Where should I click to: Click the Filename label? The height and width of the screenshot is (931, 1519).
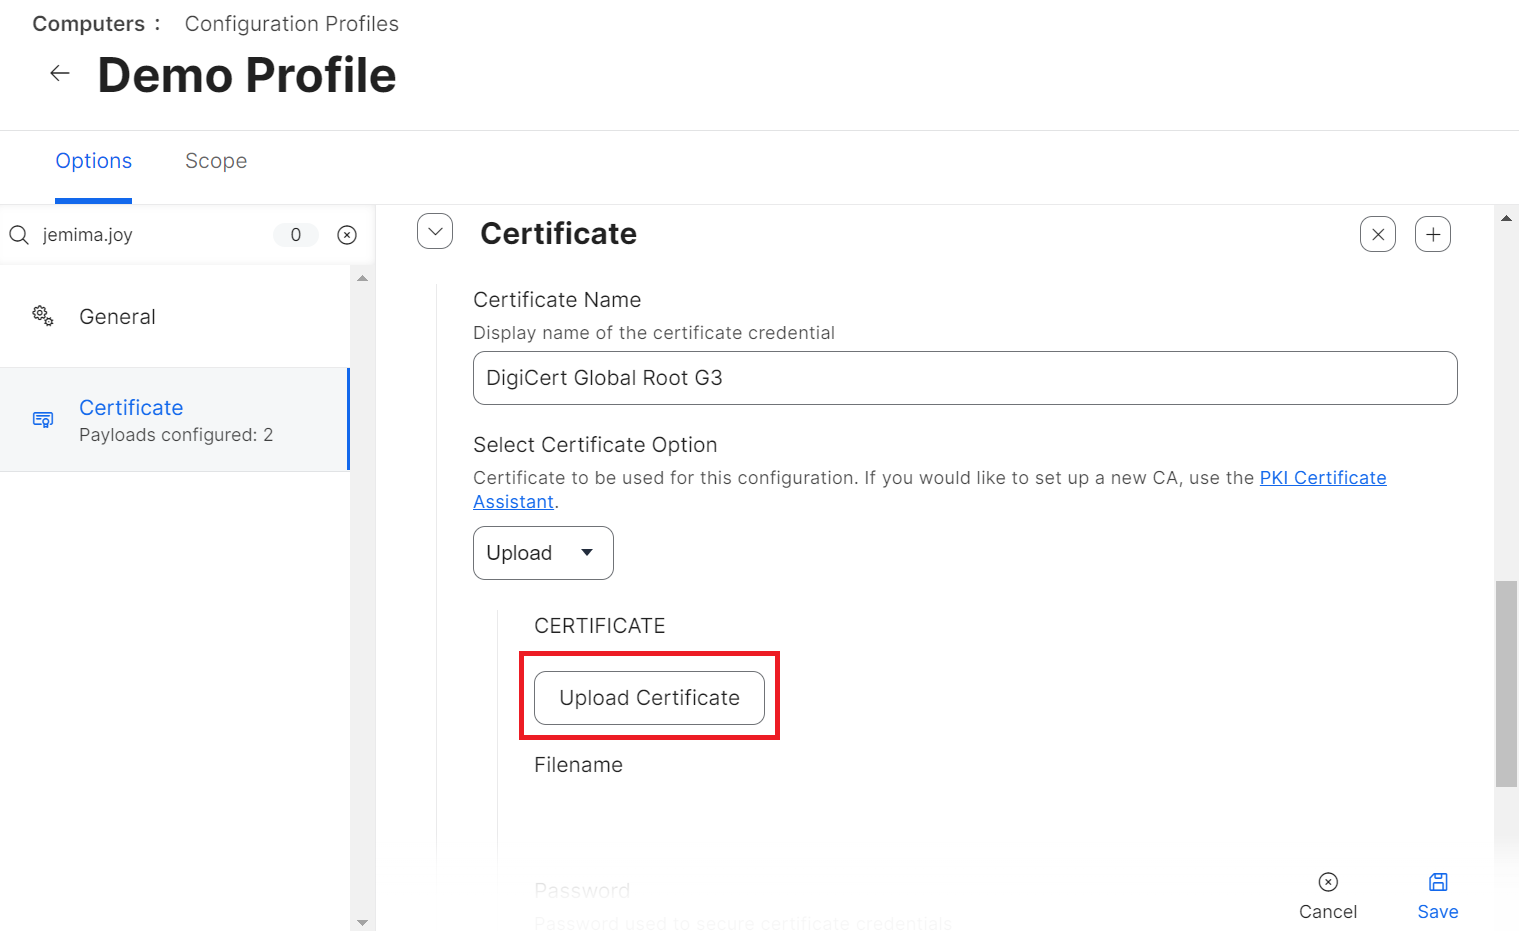pos(578,765)
